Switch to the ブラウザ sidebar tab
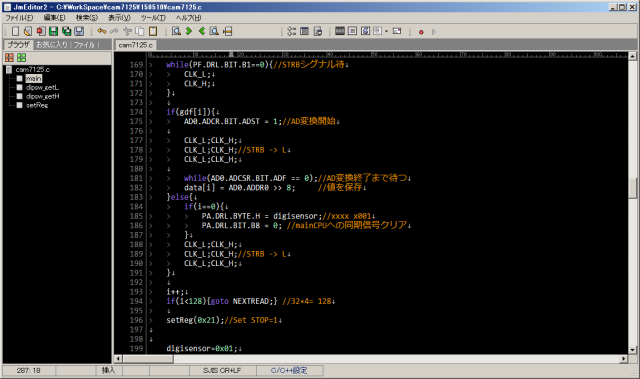Viewport: 640px width, 379px height. tap(18, 44)
